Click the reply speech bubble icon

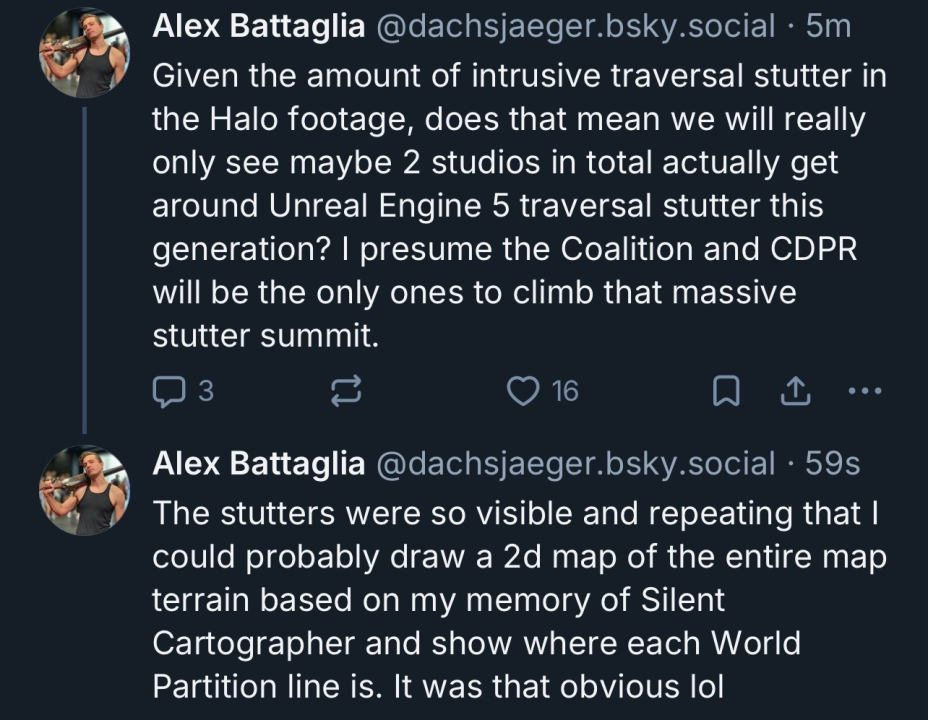(x=167, y=392)
